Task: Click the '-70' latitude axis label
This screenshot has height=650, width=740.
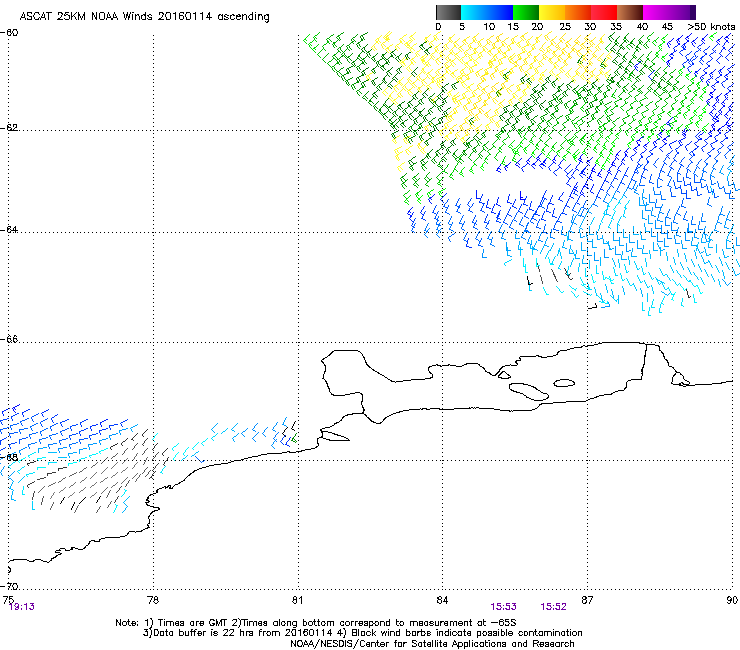Action: pyautogui.click(x=9, y=586)
